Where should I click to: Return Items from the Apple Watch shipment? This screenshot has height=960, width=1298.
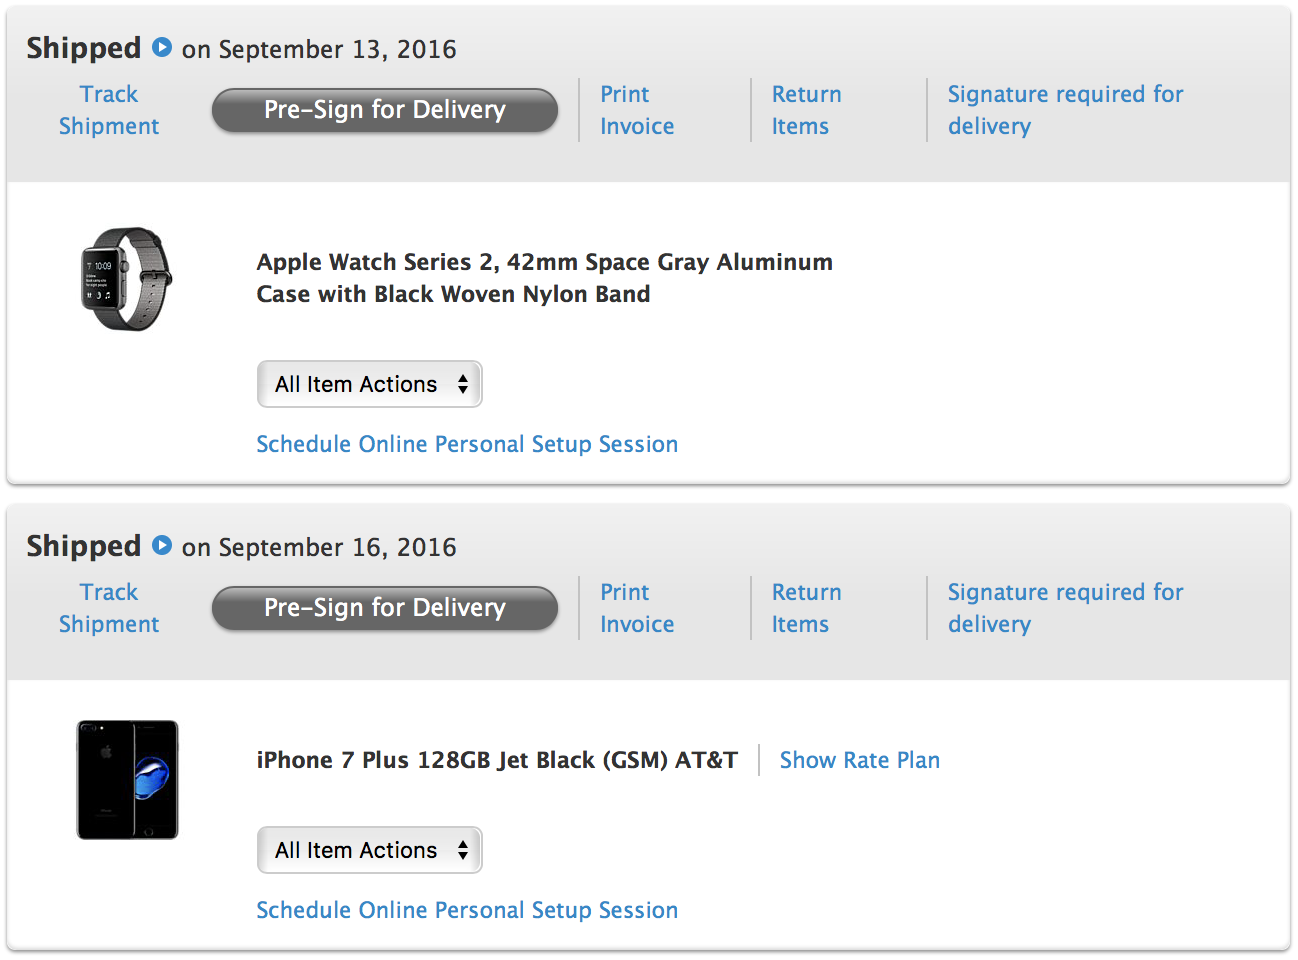[806, 110]
